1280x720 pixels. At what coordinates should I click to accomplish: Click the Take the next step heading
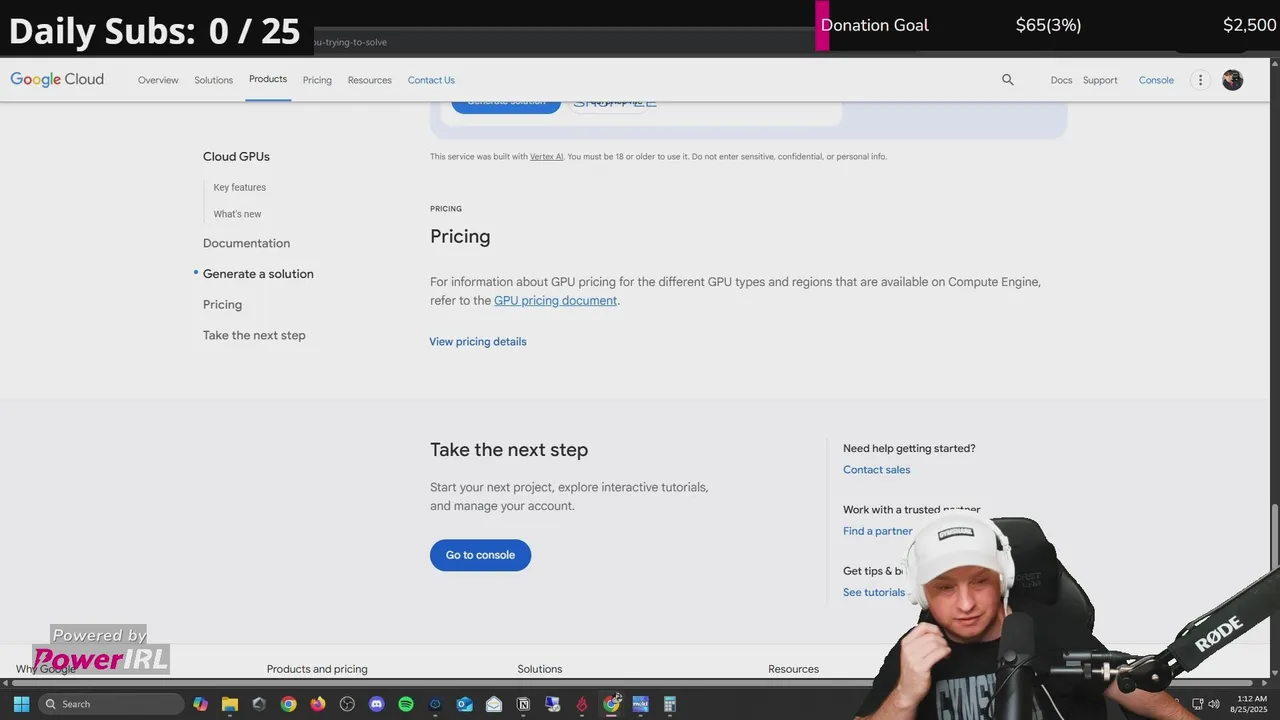point(509,450)
